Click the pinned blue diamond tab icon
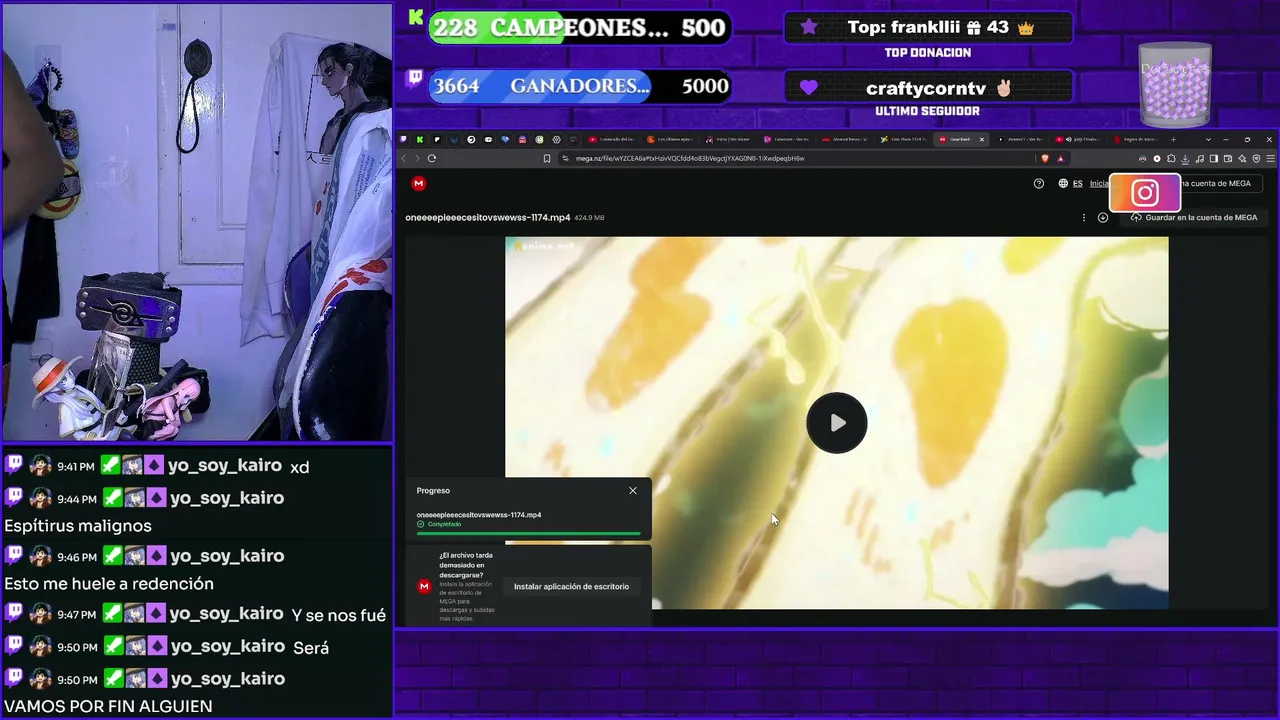This screenshot has height=720, width=1280. click(505, 139)
